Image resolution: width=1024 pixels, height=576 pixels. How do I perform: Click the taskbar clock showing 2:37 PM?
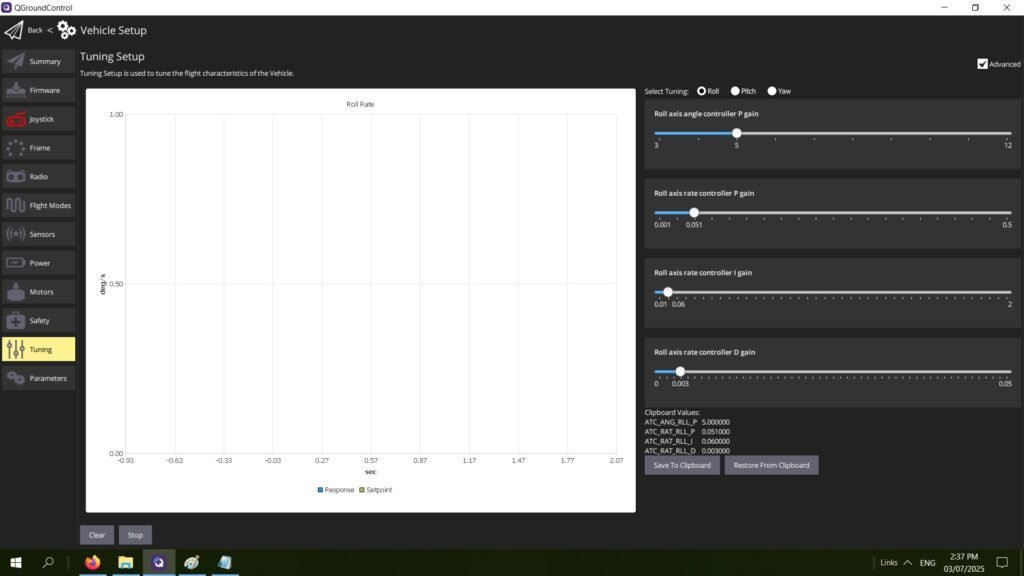tap(964, 562)
